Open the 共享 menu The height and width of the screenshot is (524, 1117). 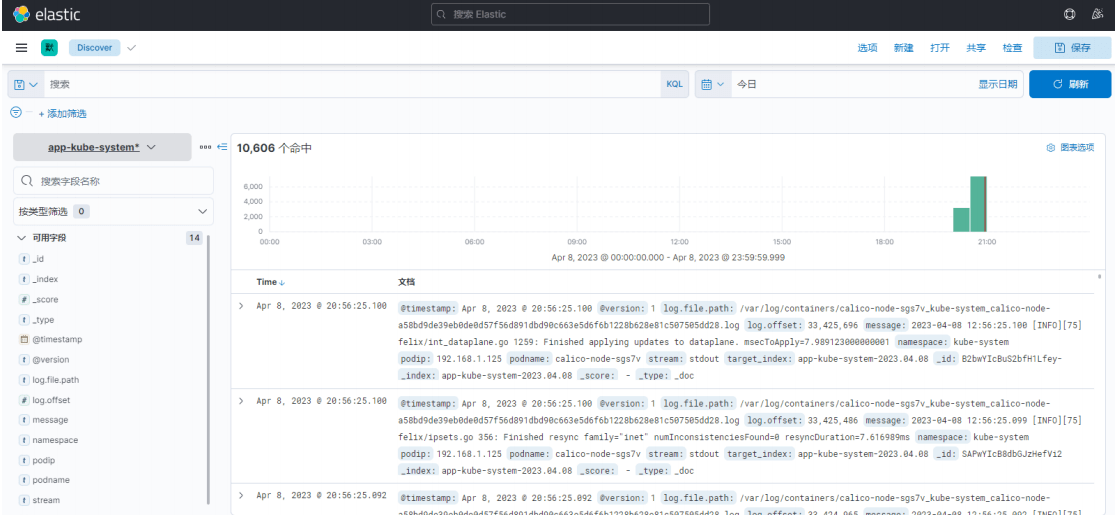pyautogui.click(x=975, y=48)
